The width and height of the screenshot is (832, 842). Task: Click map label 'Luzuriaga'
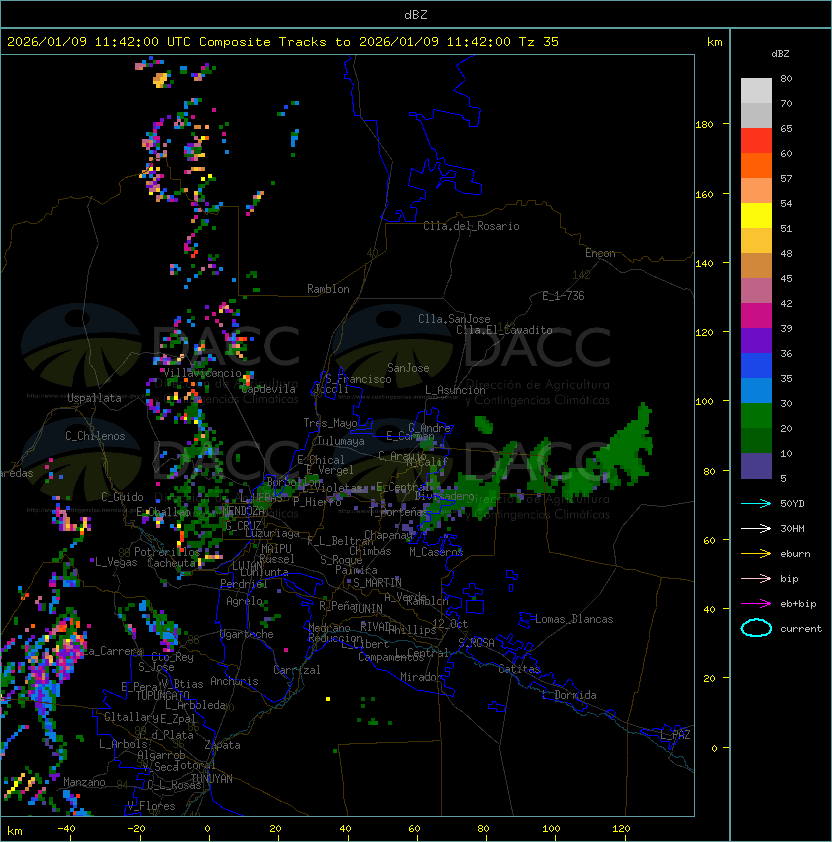[x=272, y=533]
